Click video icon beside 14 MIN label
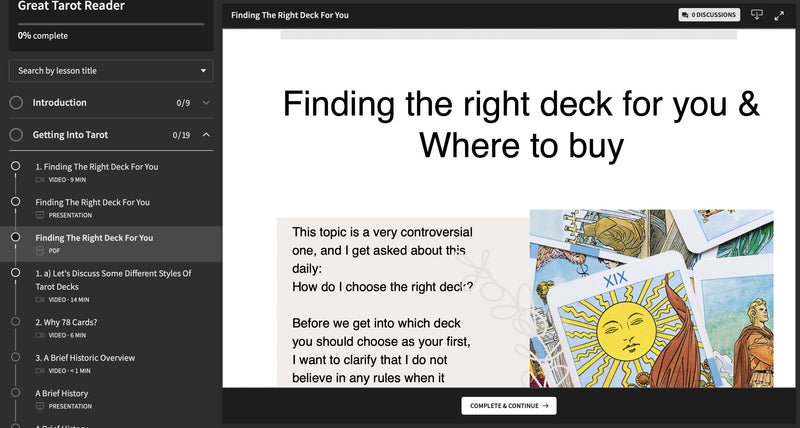The width and height of the screenshot is (800, 428). click(x=40, y=299)
